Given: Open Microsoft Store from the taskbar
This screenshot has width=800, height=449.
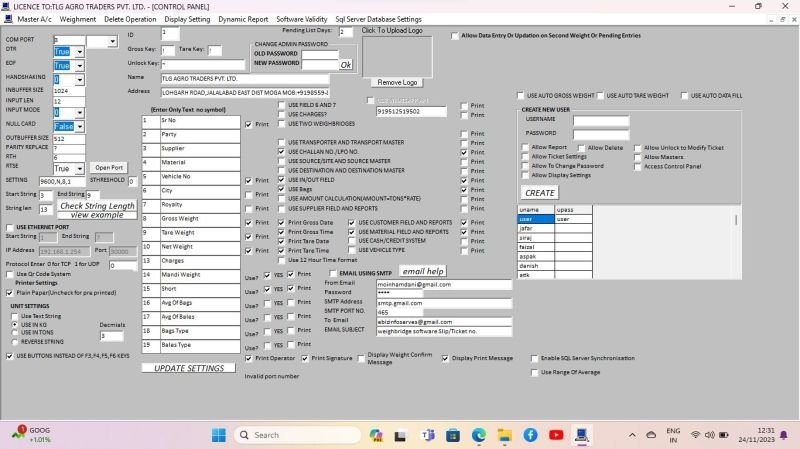Looking at the screenshot, I should [x=453, y=435].
